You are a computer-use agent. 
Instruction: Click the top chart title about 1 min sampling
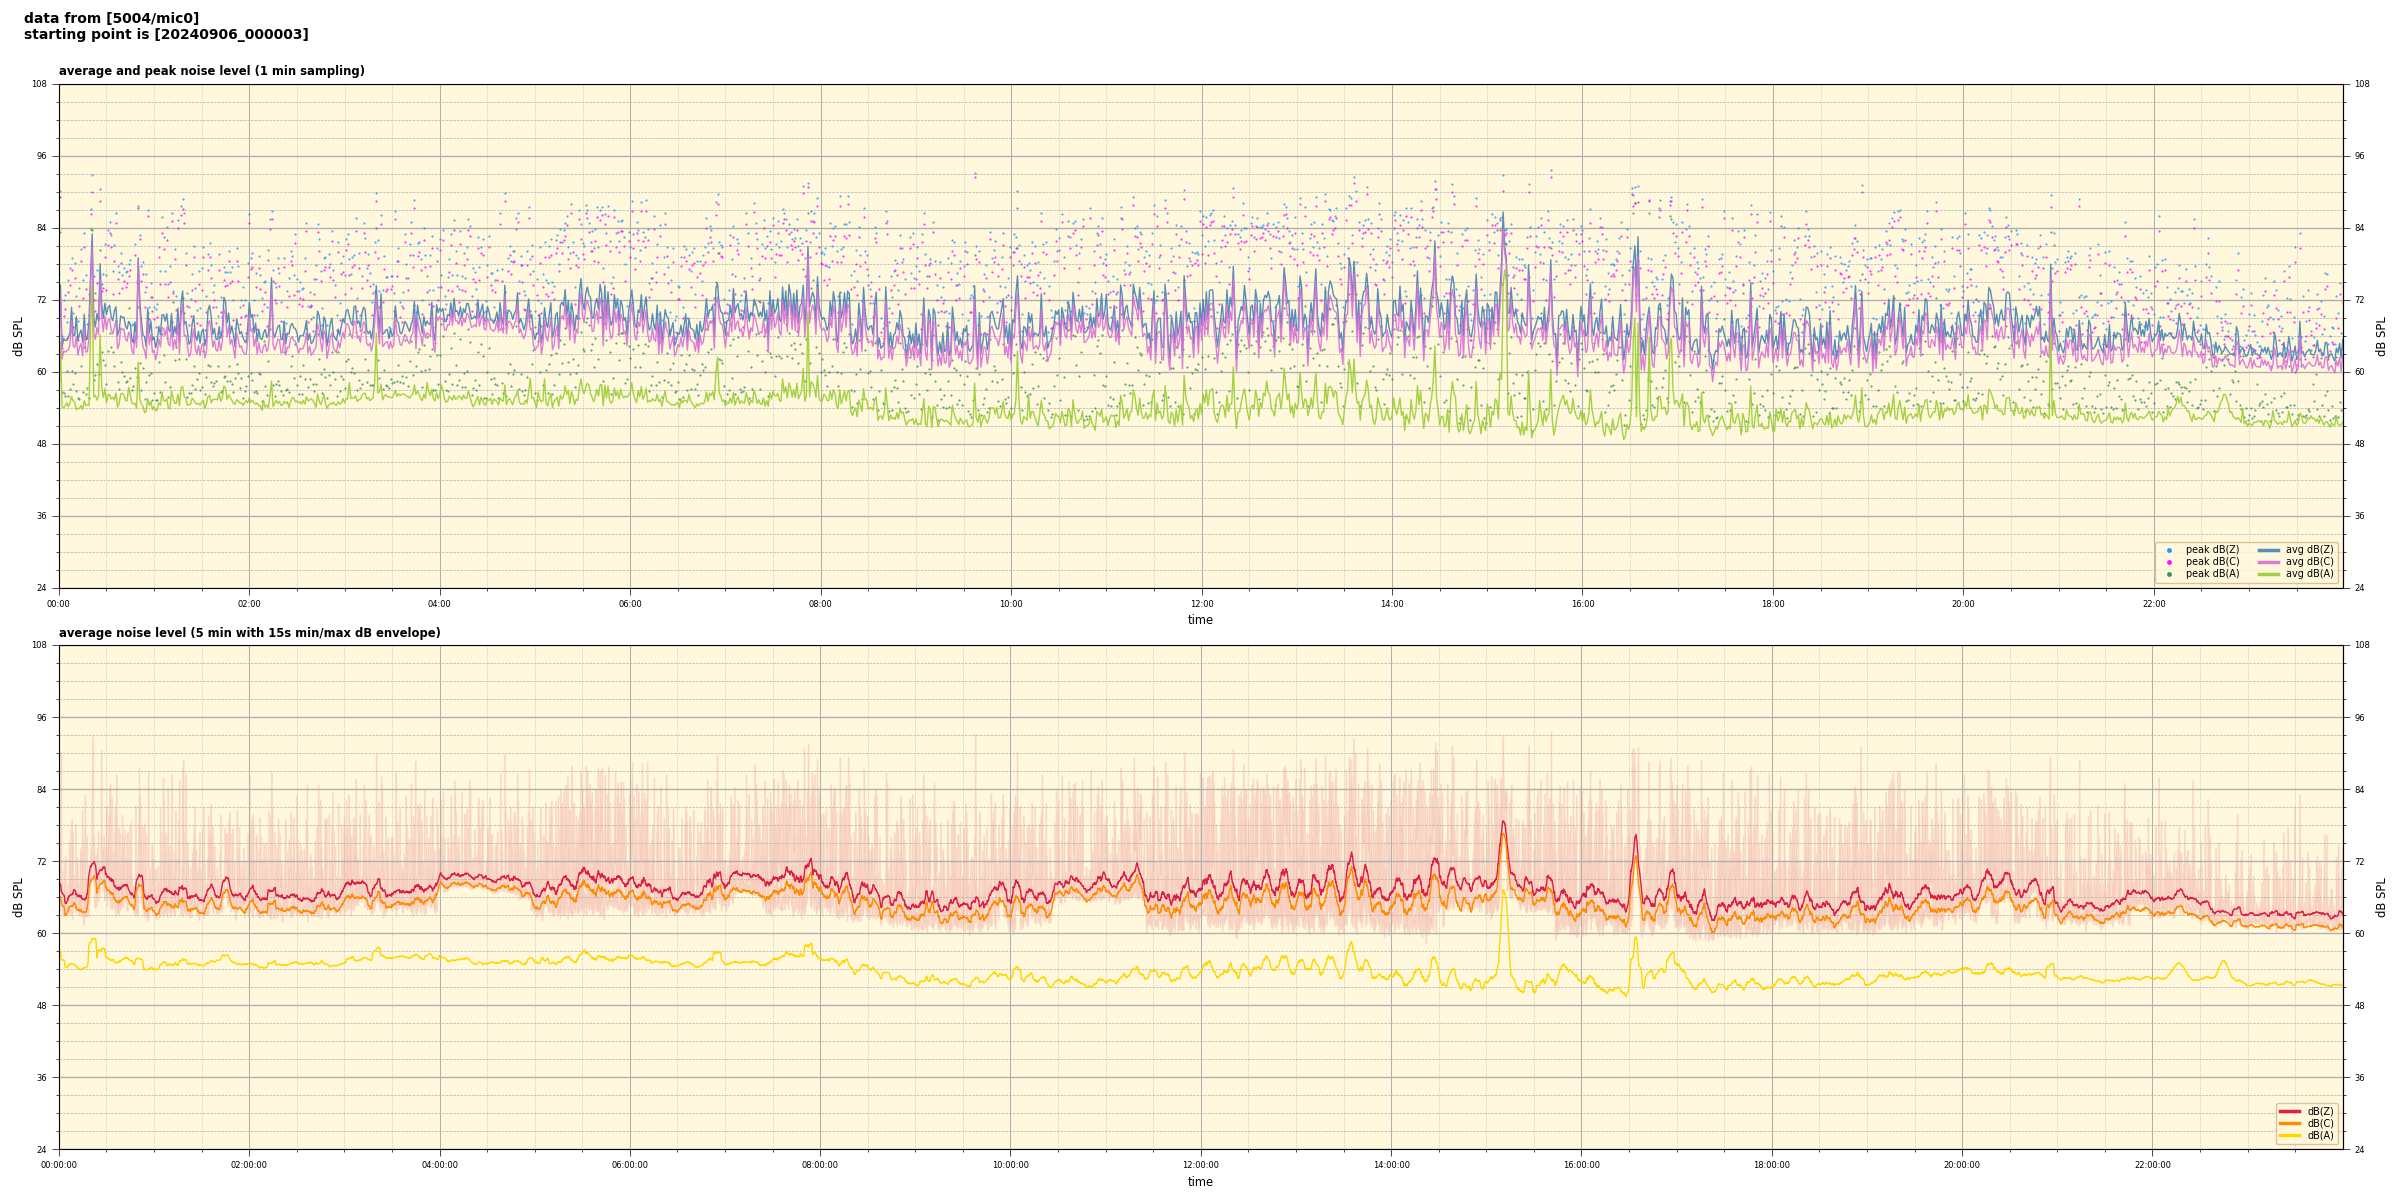tap(211, 71)
